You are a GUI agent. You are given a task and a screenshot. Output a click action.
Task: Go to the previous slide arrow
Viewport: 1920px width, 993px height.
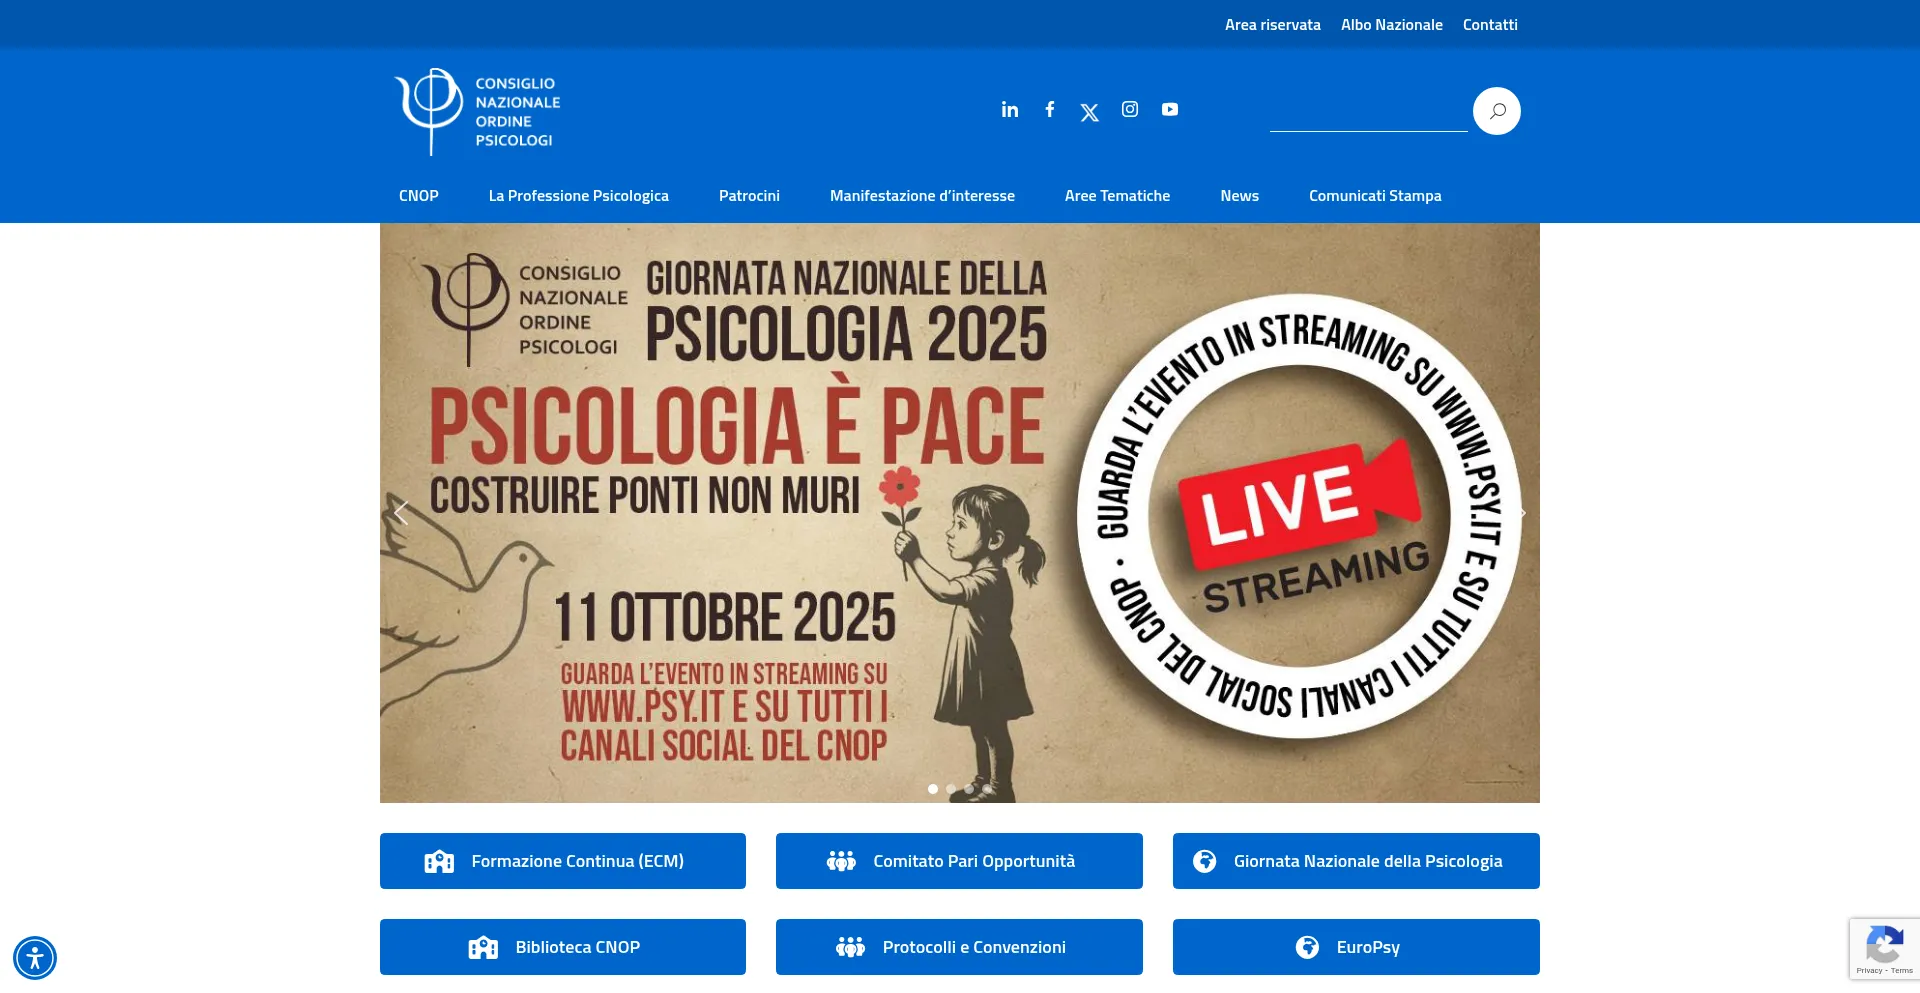tap(401, 513)
